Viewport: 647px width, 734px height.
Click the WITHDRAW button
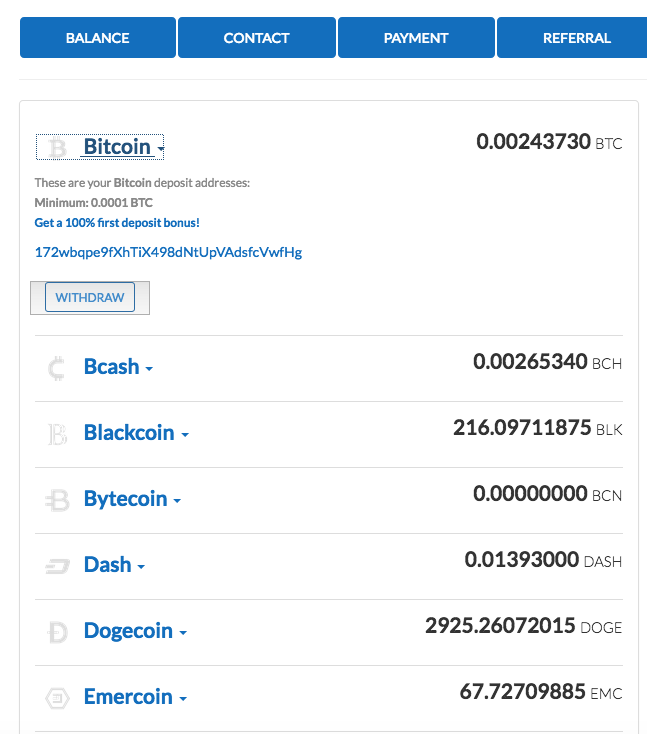[x=90, y=297]
